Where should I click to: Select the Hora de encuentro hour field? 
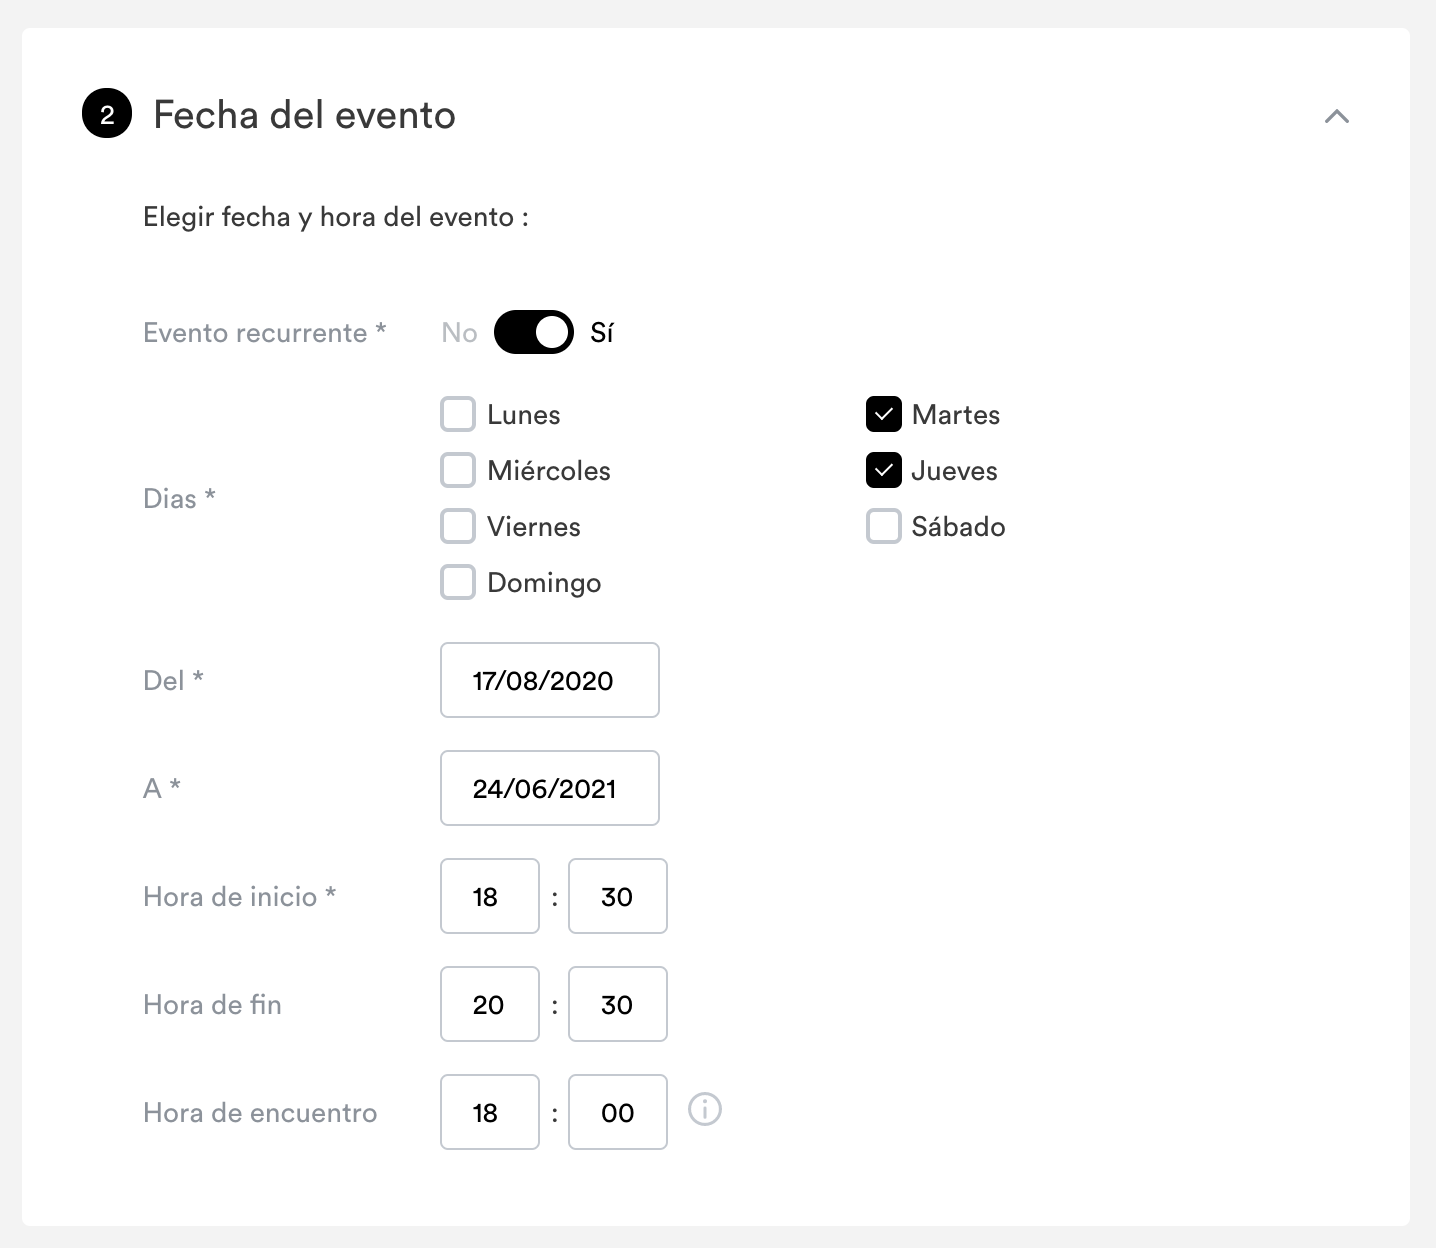click(x=490, y=1112)
